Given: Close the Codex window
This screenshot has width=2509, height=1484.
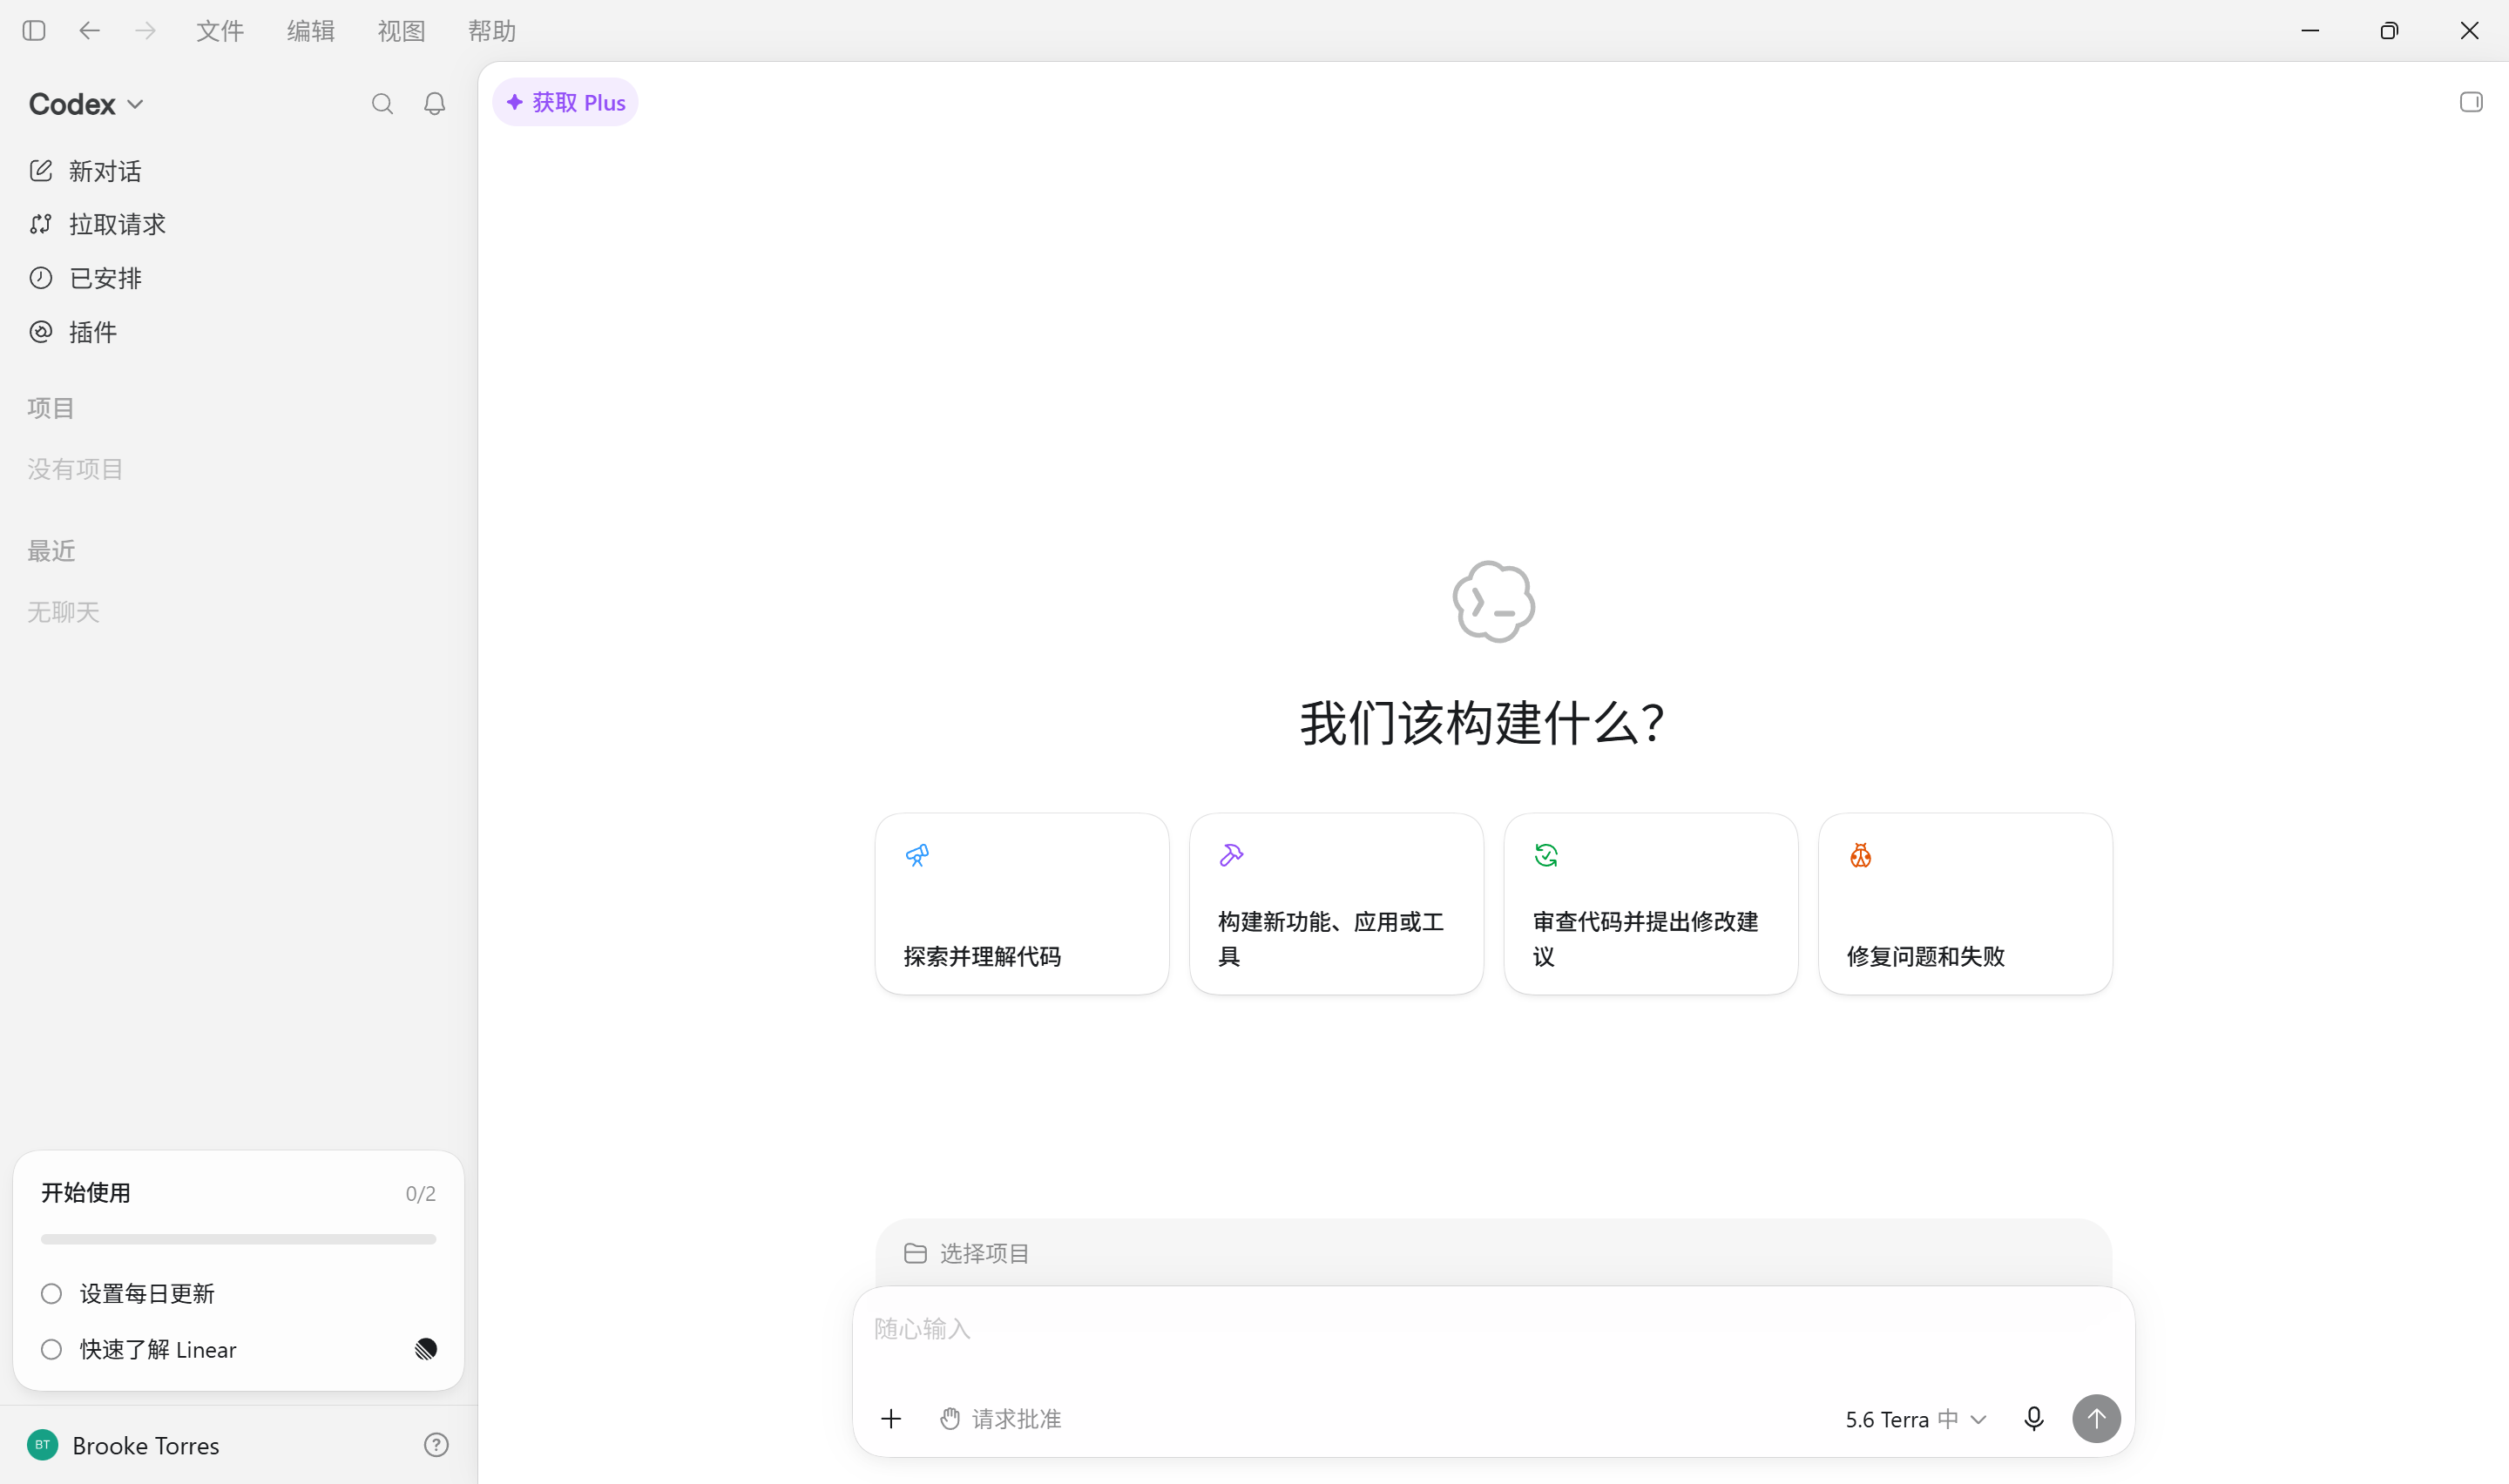Looking at the screenshot, I should (2469, 31).
